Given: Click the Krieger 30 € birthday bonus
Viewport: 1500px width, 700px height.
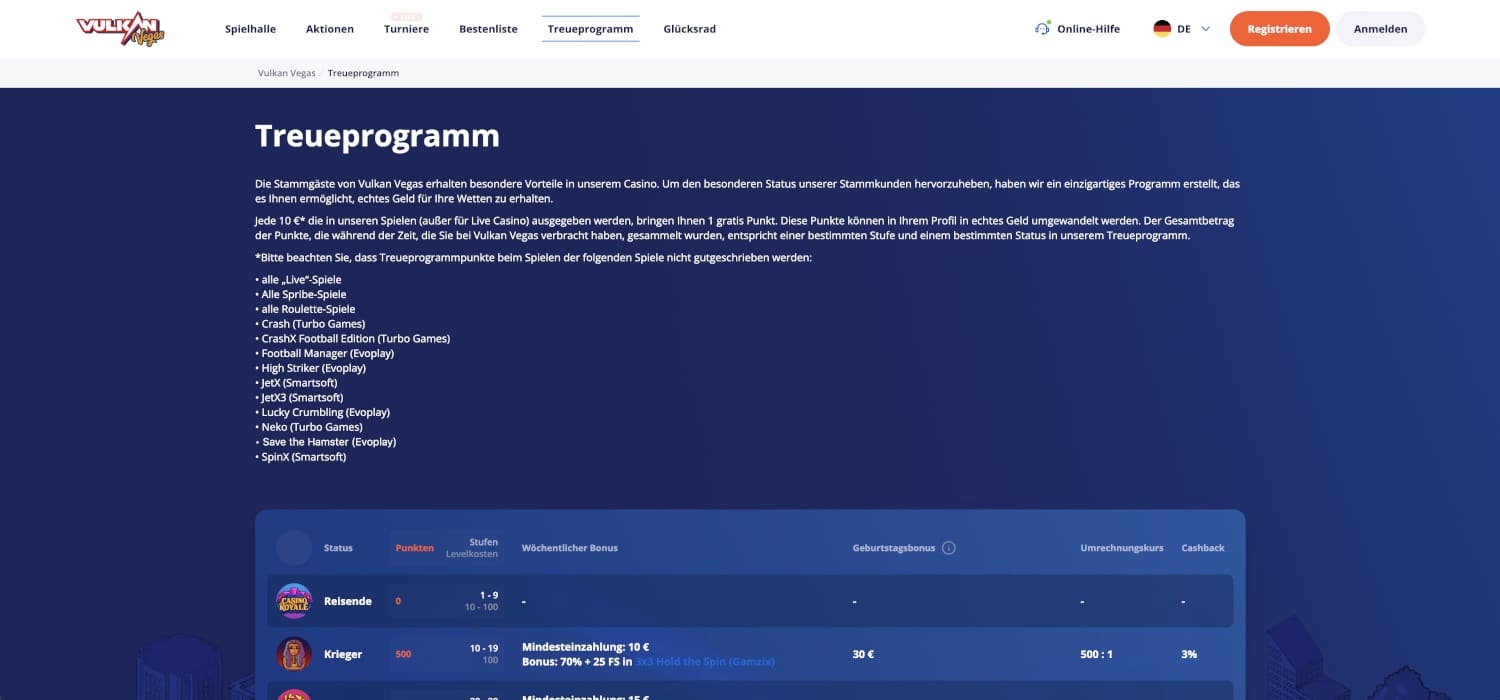Looking at the screenshot, I should tap(863, 654).
